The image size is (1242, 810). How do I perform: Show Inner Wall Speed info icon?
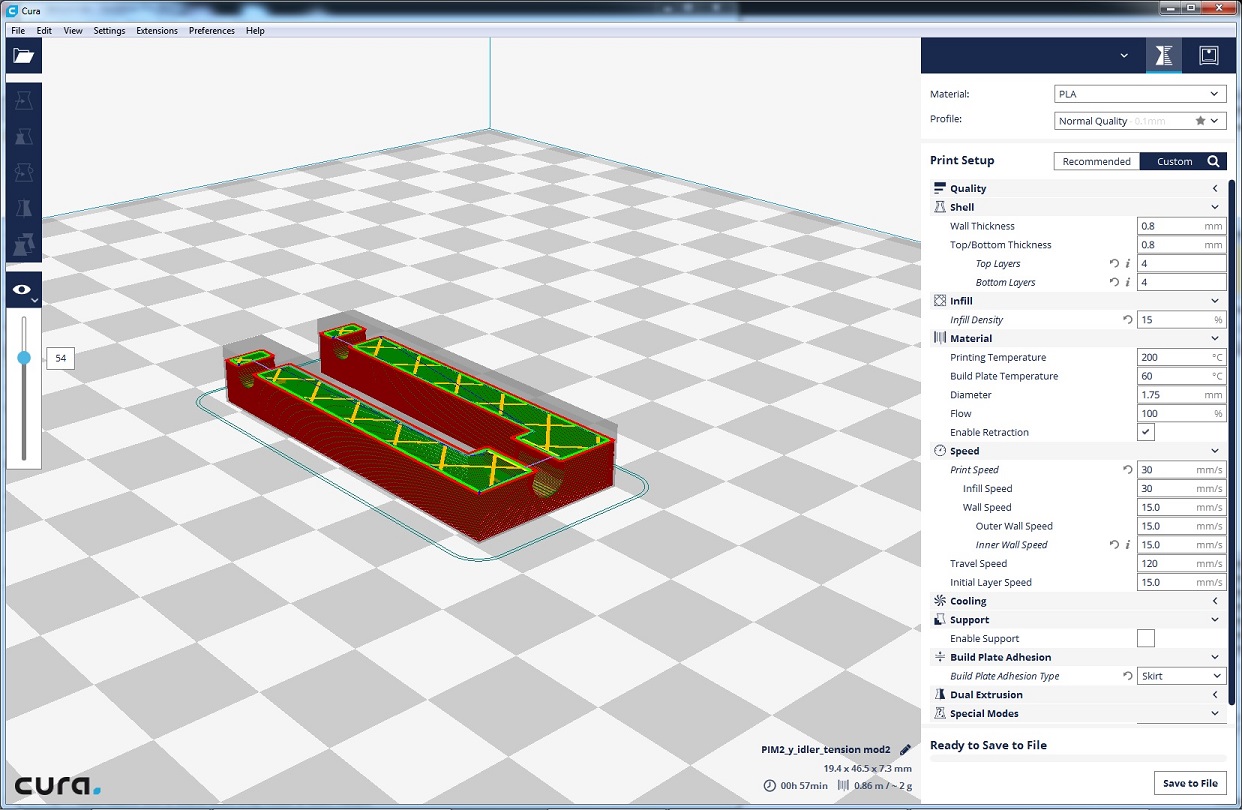1128,545
